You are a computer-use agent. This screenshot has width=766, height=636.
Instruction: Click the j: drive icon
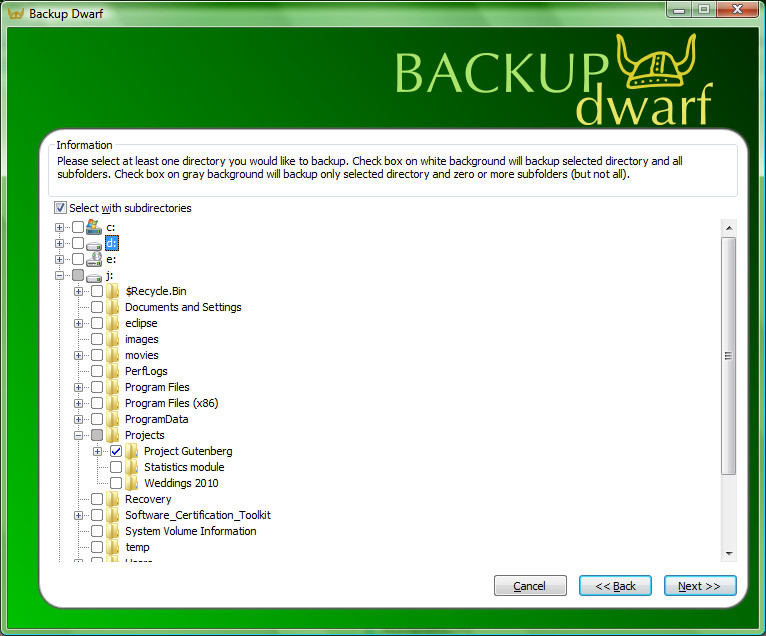[94, 276]
